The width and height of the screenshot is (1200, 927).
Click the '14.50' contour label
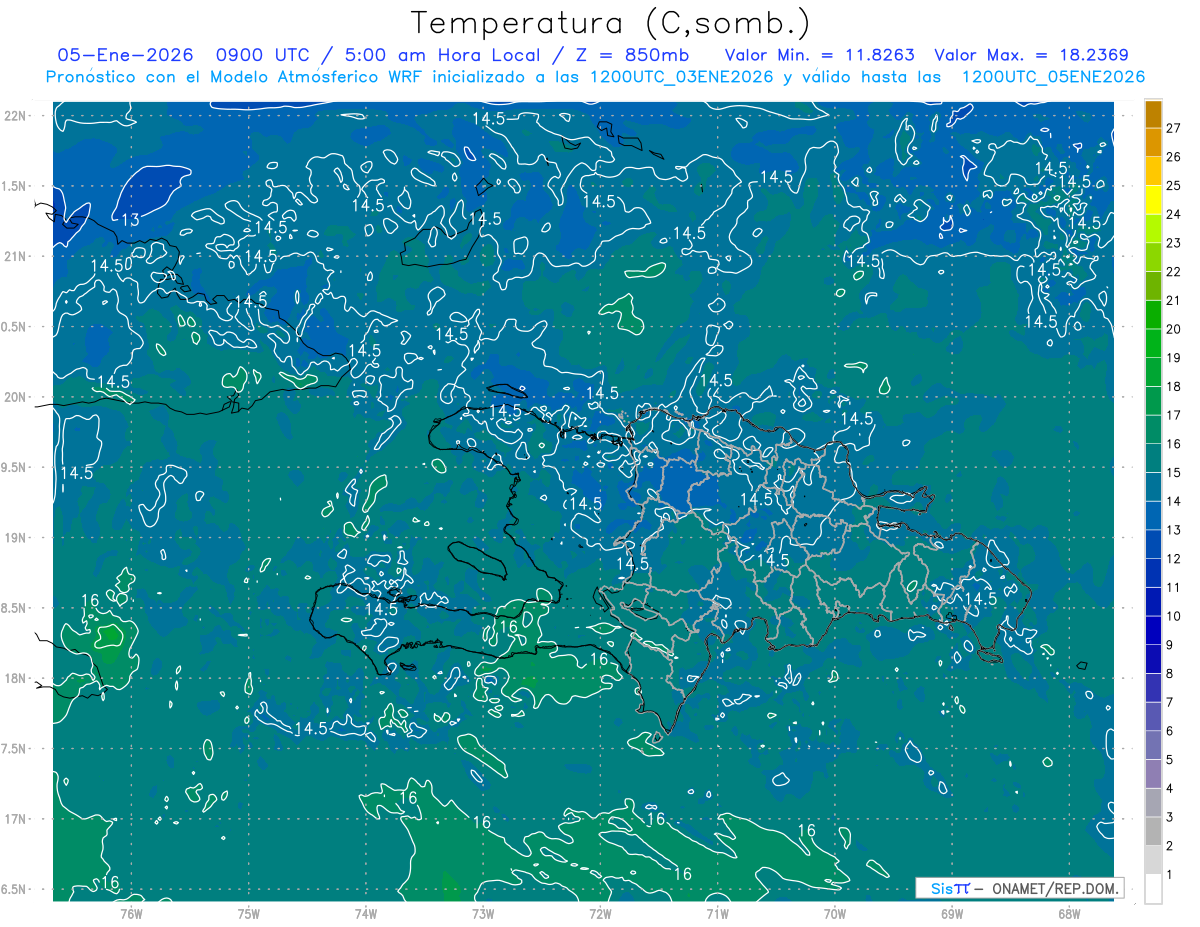point(111,266)
